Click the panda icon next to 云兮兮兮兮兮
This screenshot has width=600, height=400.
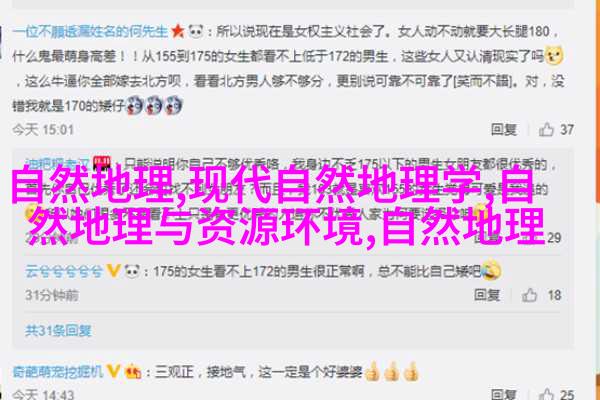132,271
